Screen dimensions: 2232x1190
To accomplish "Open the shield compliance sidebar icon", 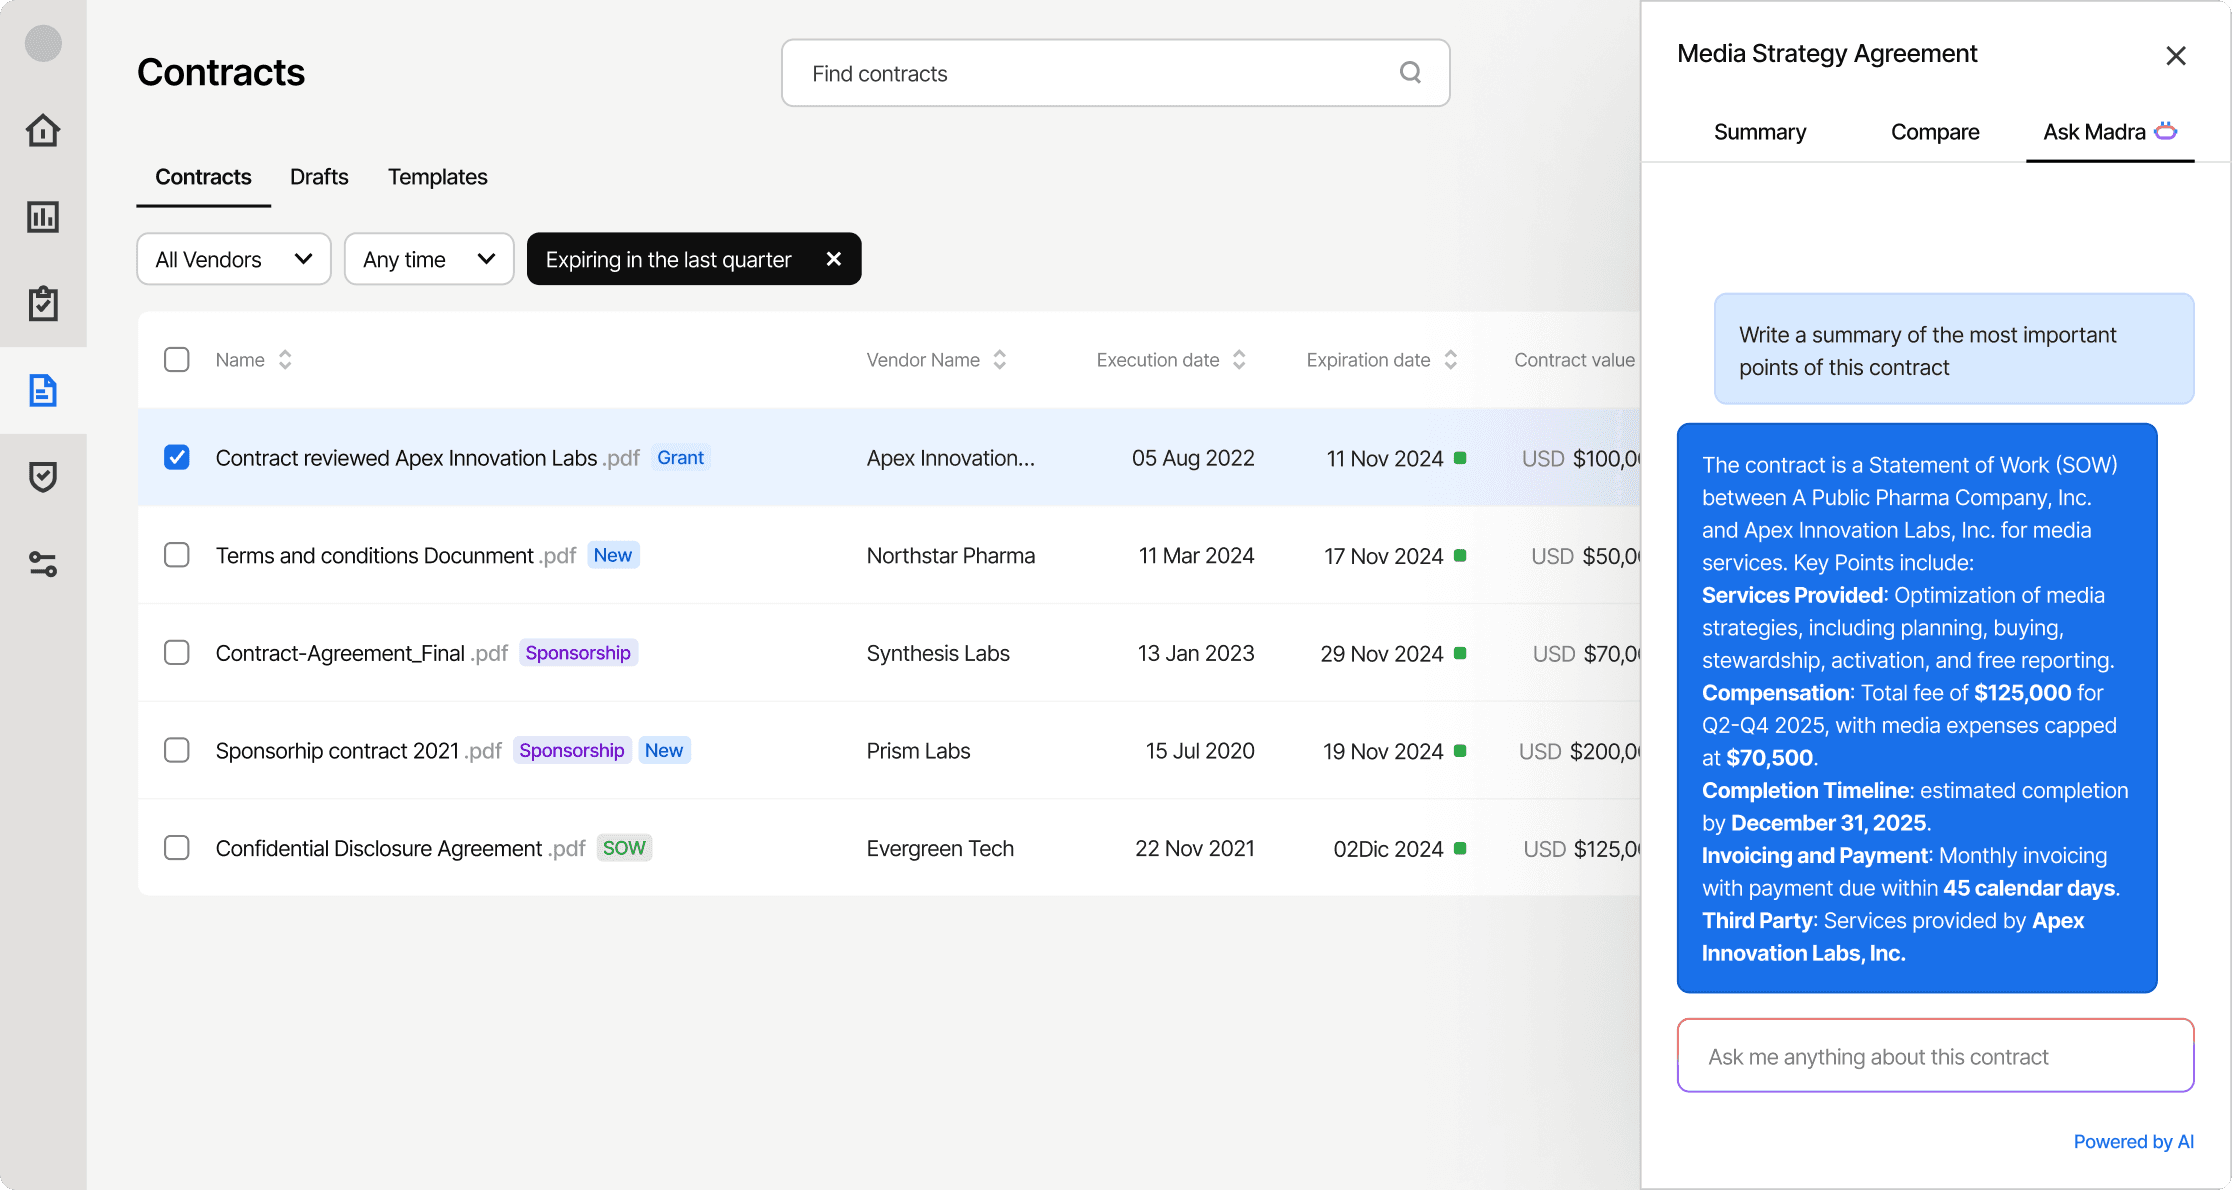I will tap(43, 477).
